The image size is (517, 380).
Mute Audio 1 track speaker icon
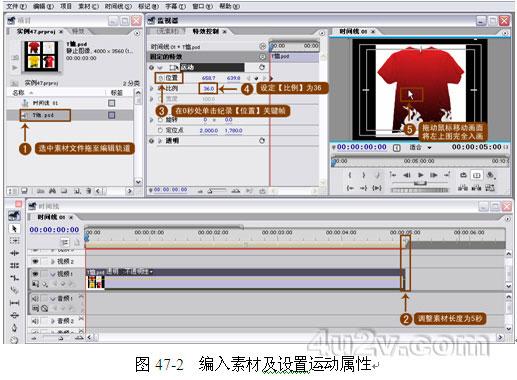click(x=35, y=298)
